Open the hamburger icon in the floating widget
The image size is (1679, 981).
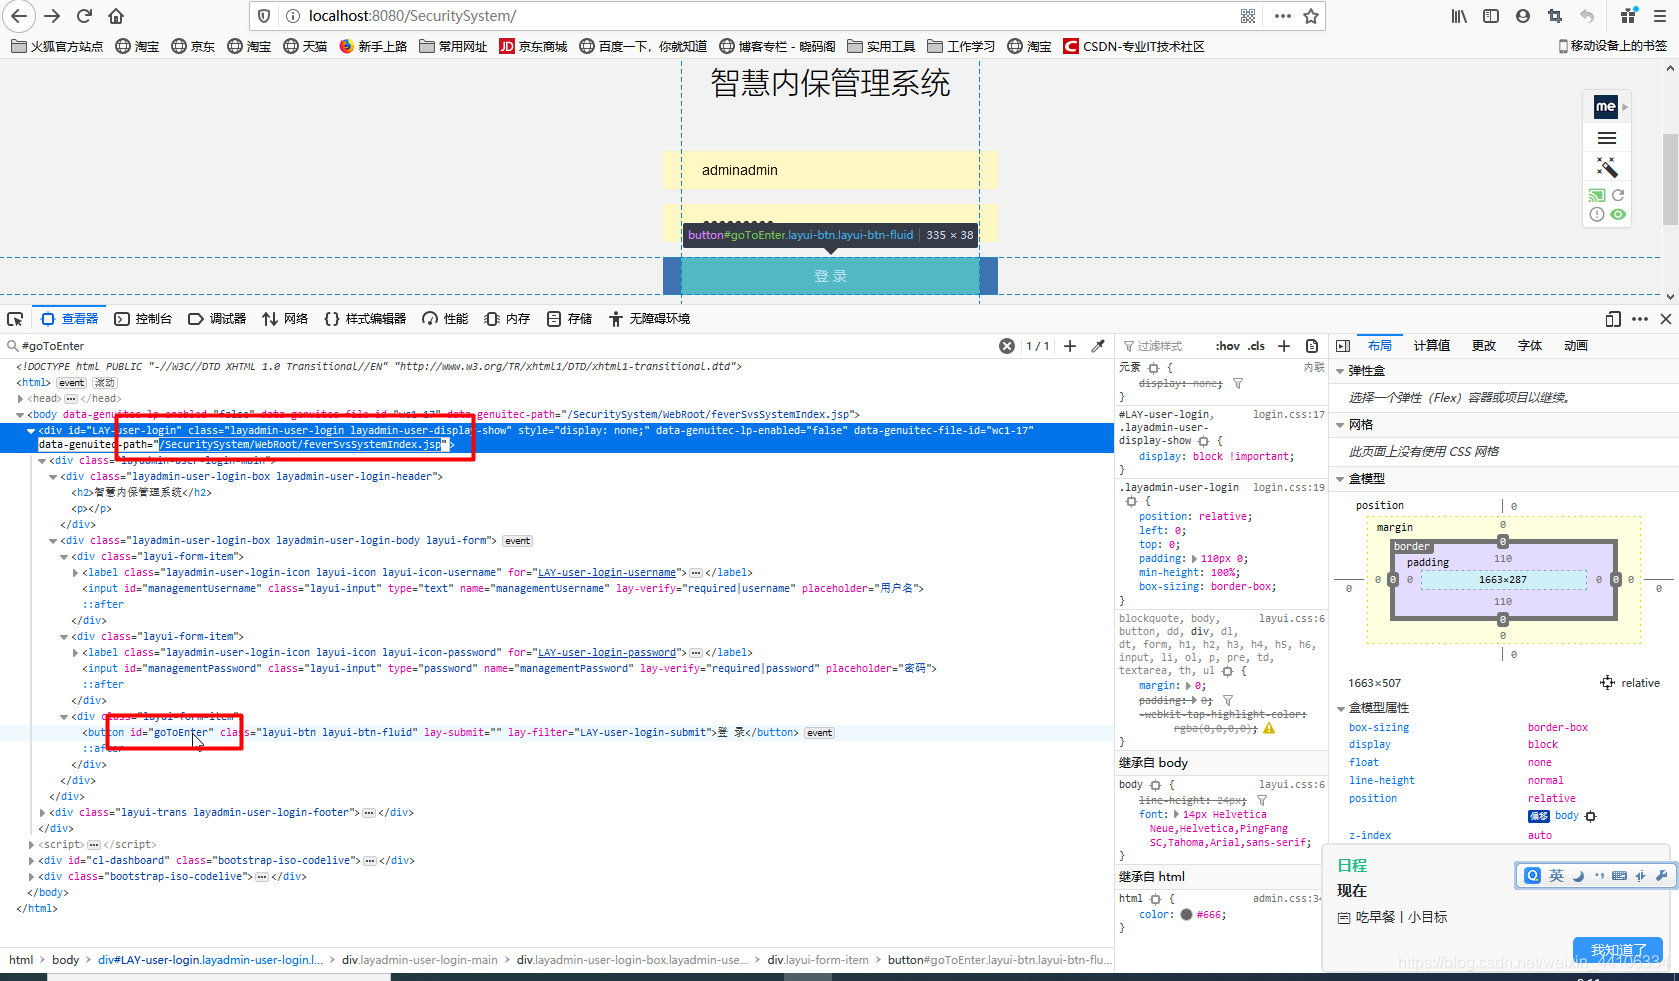(1607, 138)
